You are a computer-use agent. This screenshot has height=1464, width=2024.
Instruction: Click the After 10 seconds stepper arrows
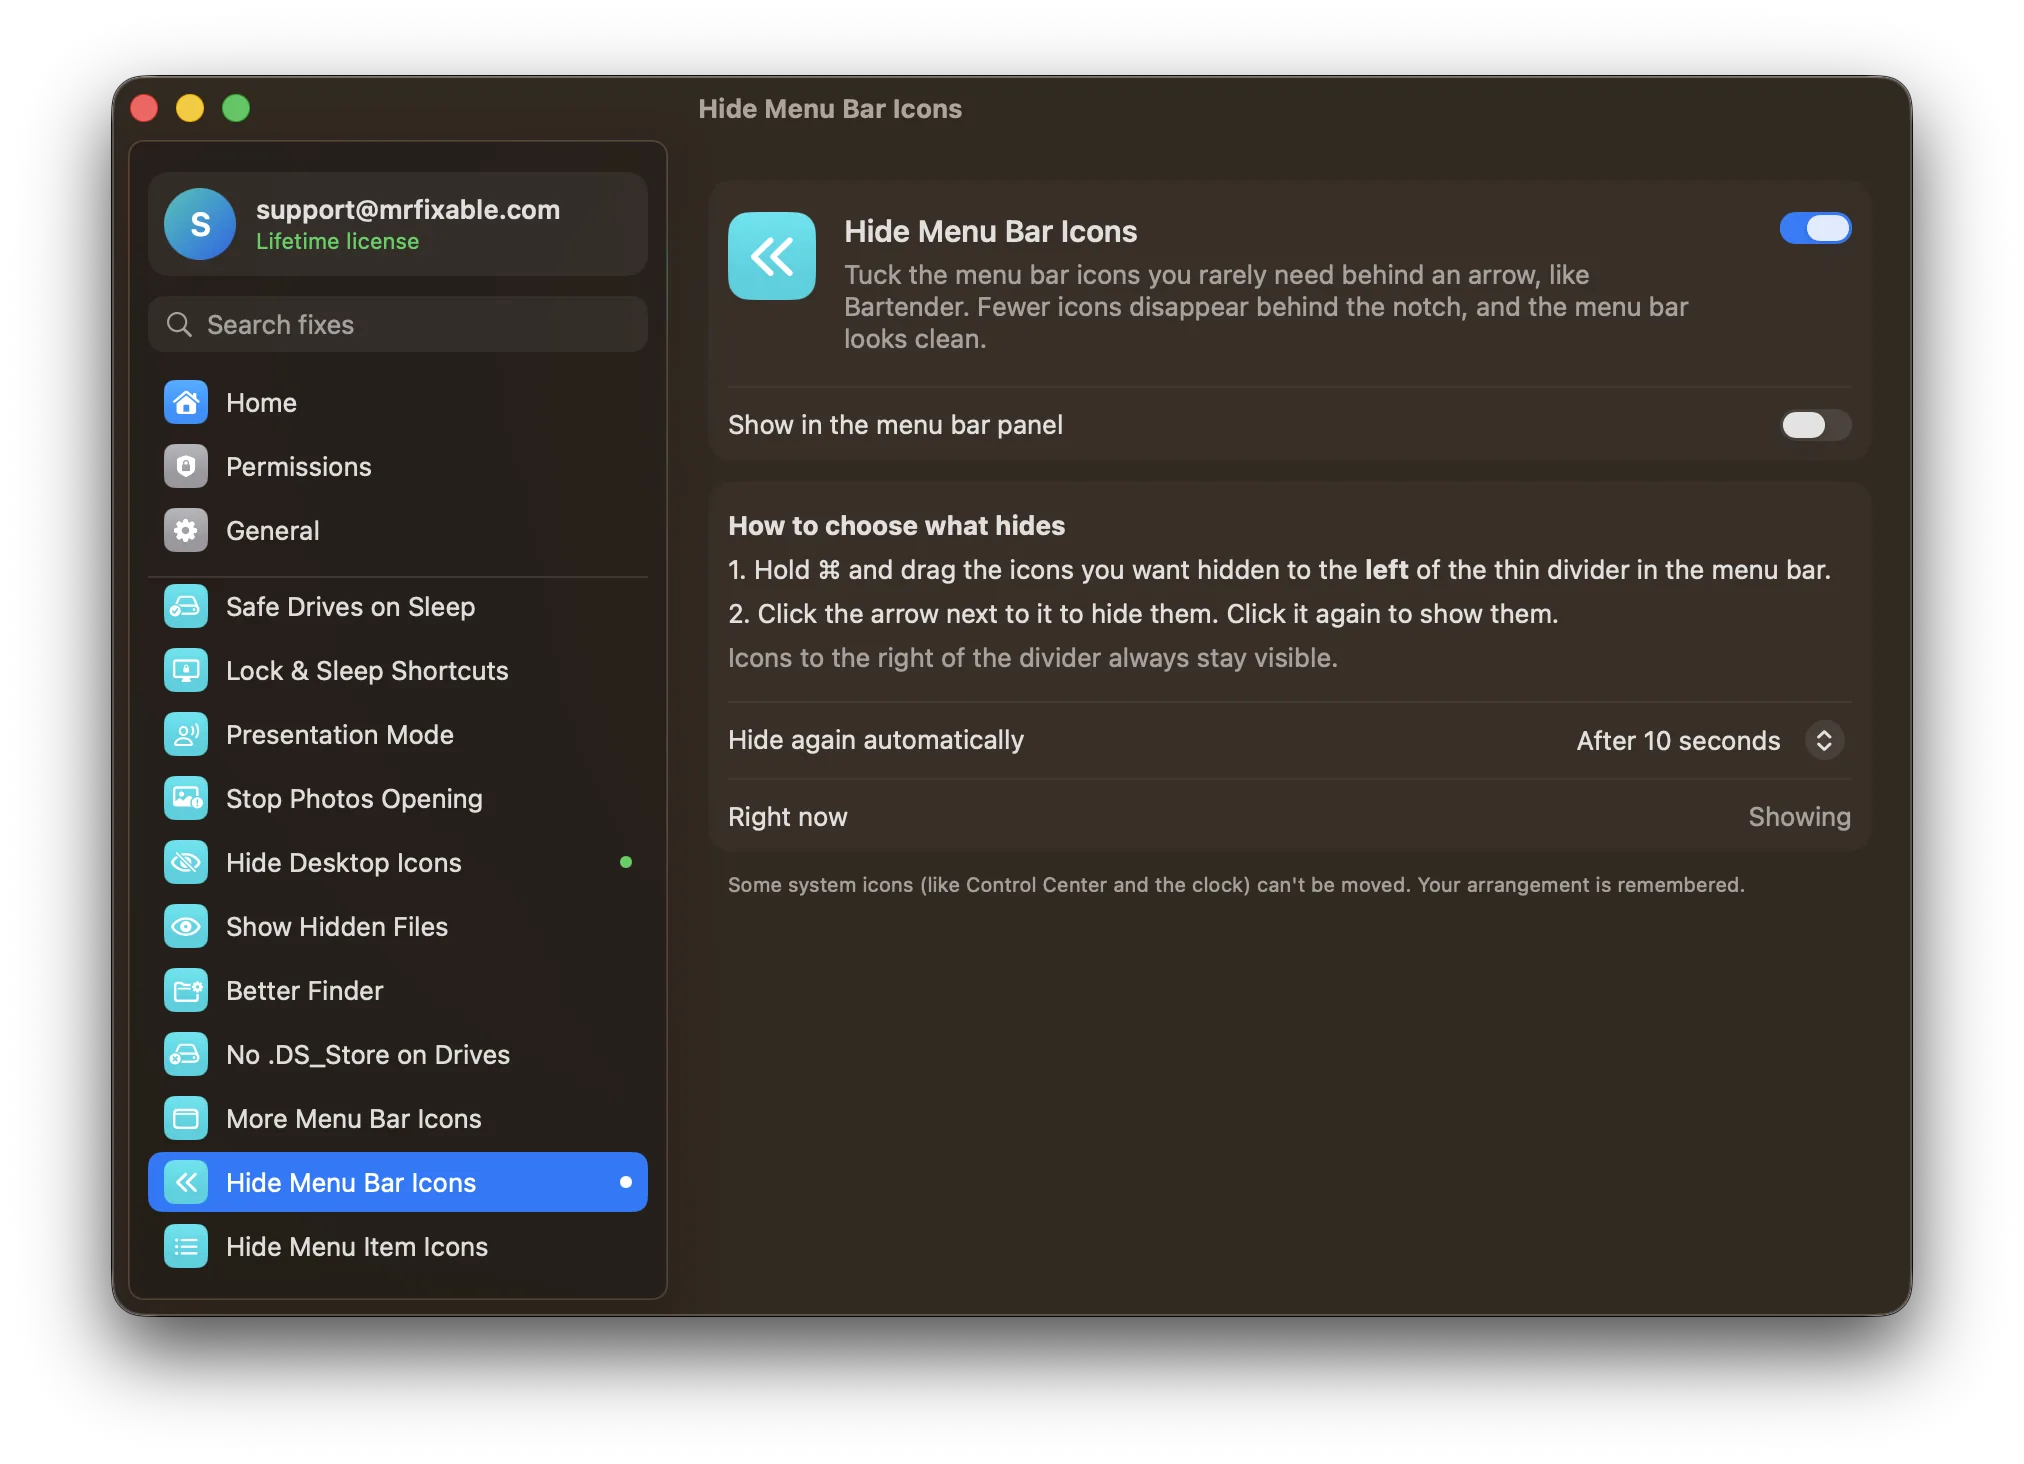click(x=1824, y=740)
